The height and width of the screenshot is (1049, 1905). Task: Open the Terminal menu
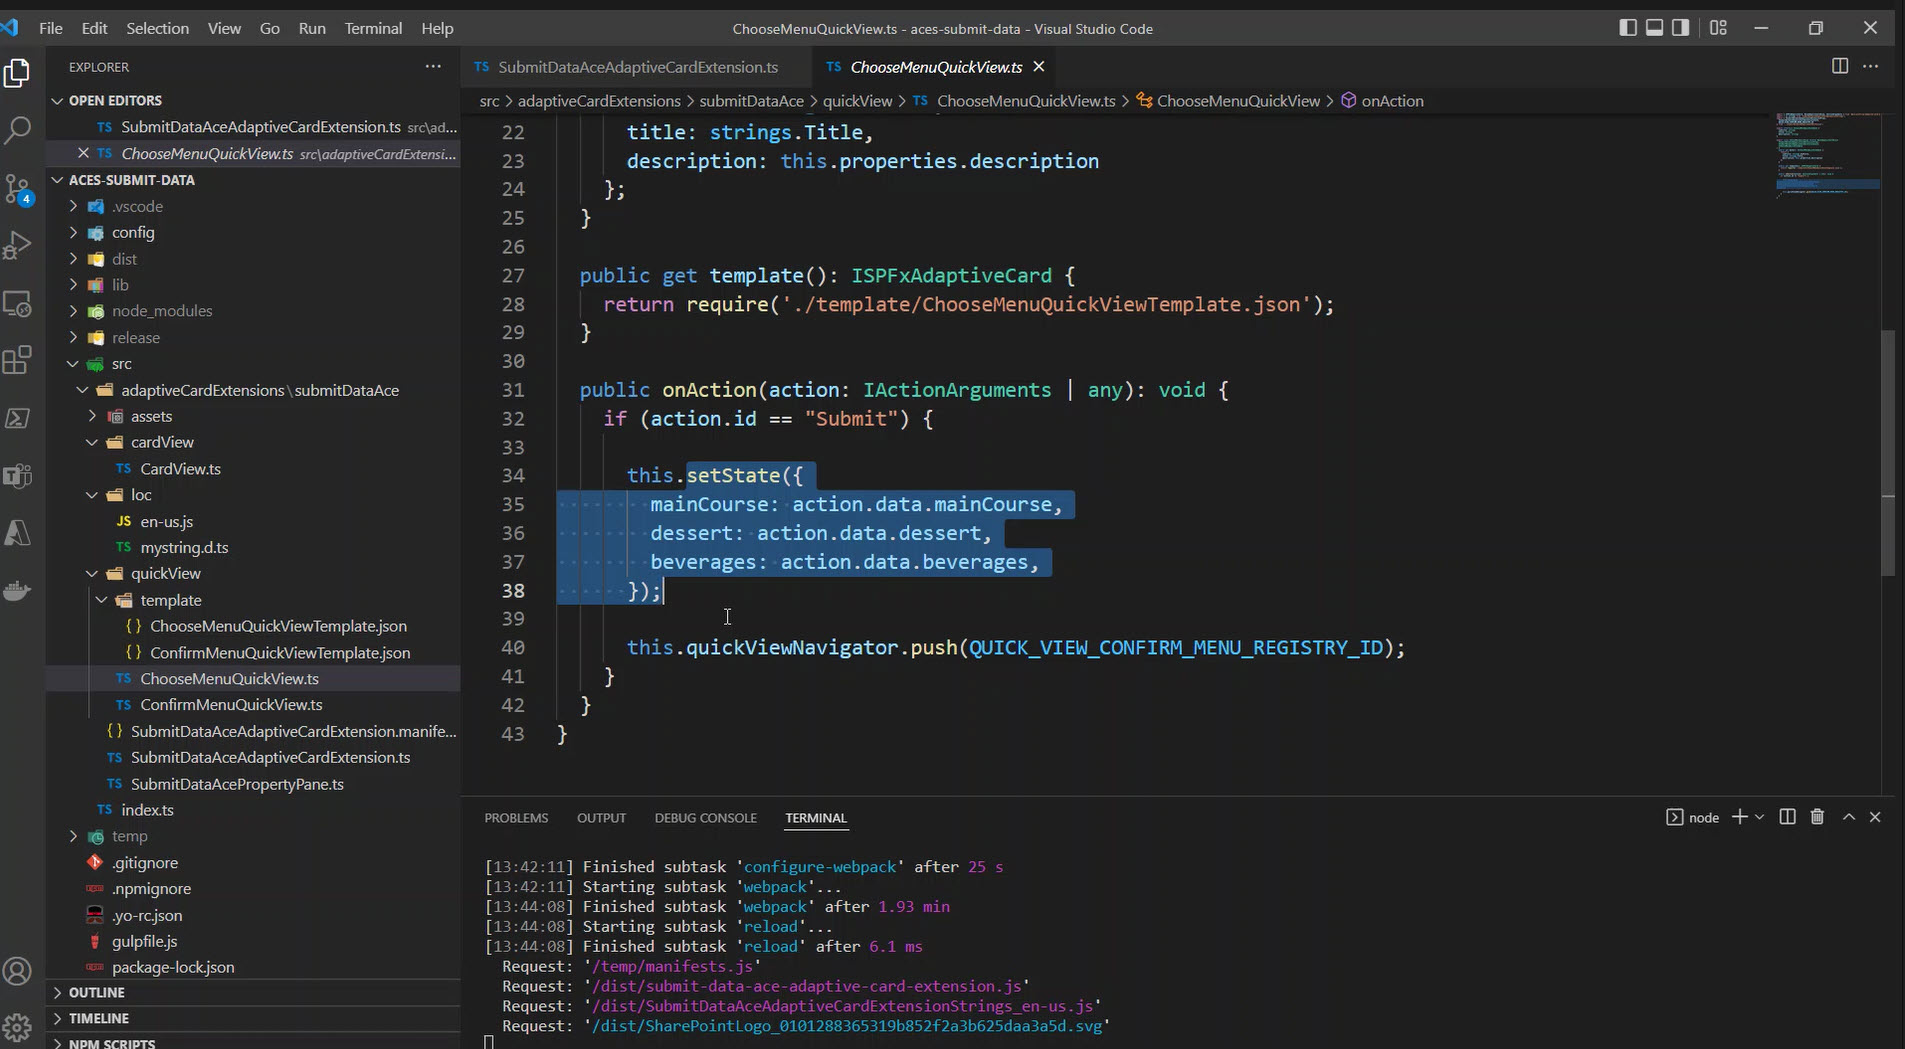tap(372, 28)
